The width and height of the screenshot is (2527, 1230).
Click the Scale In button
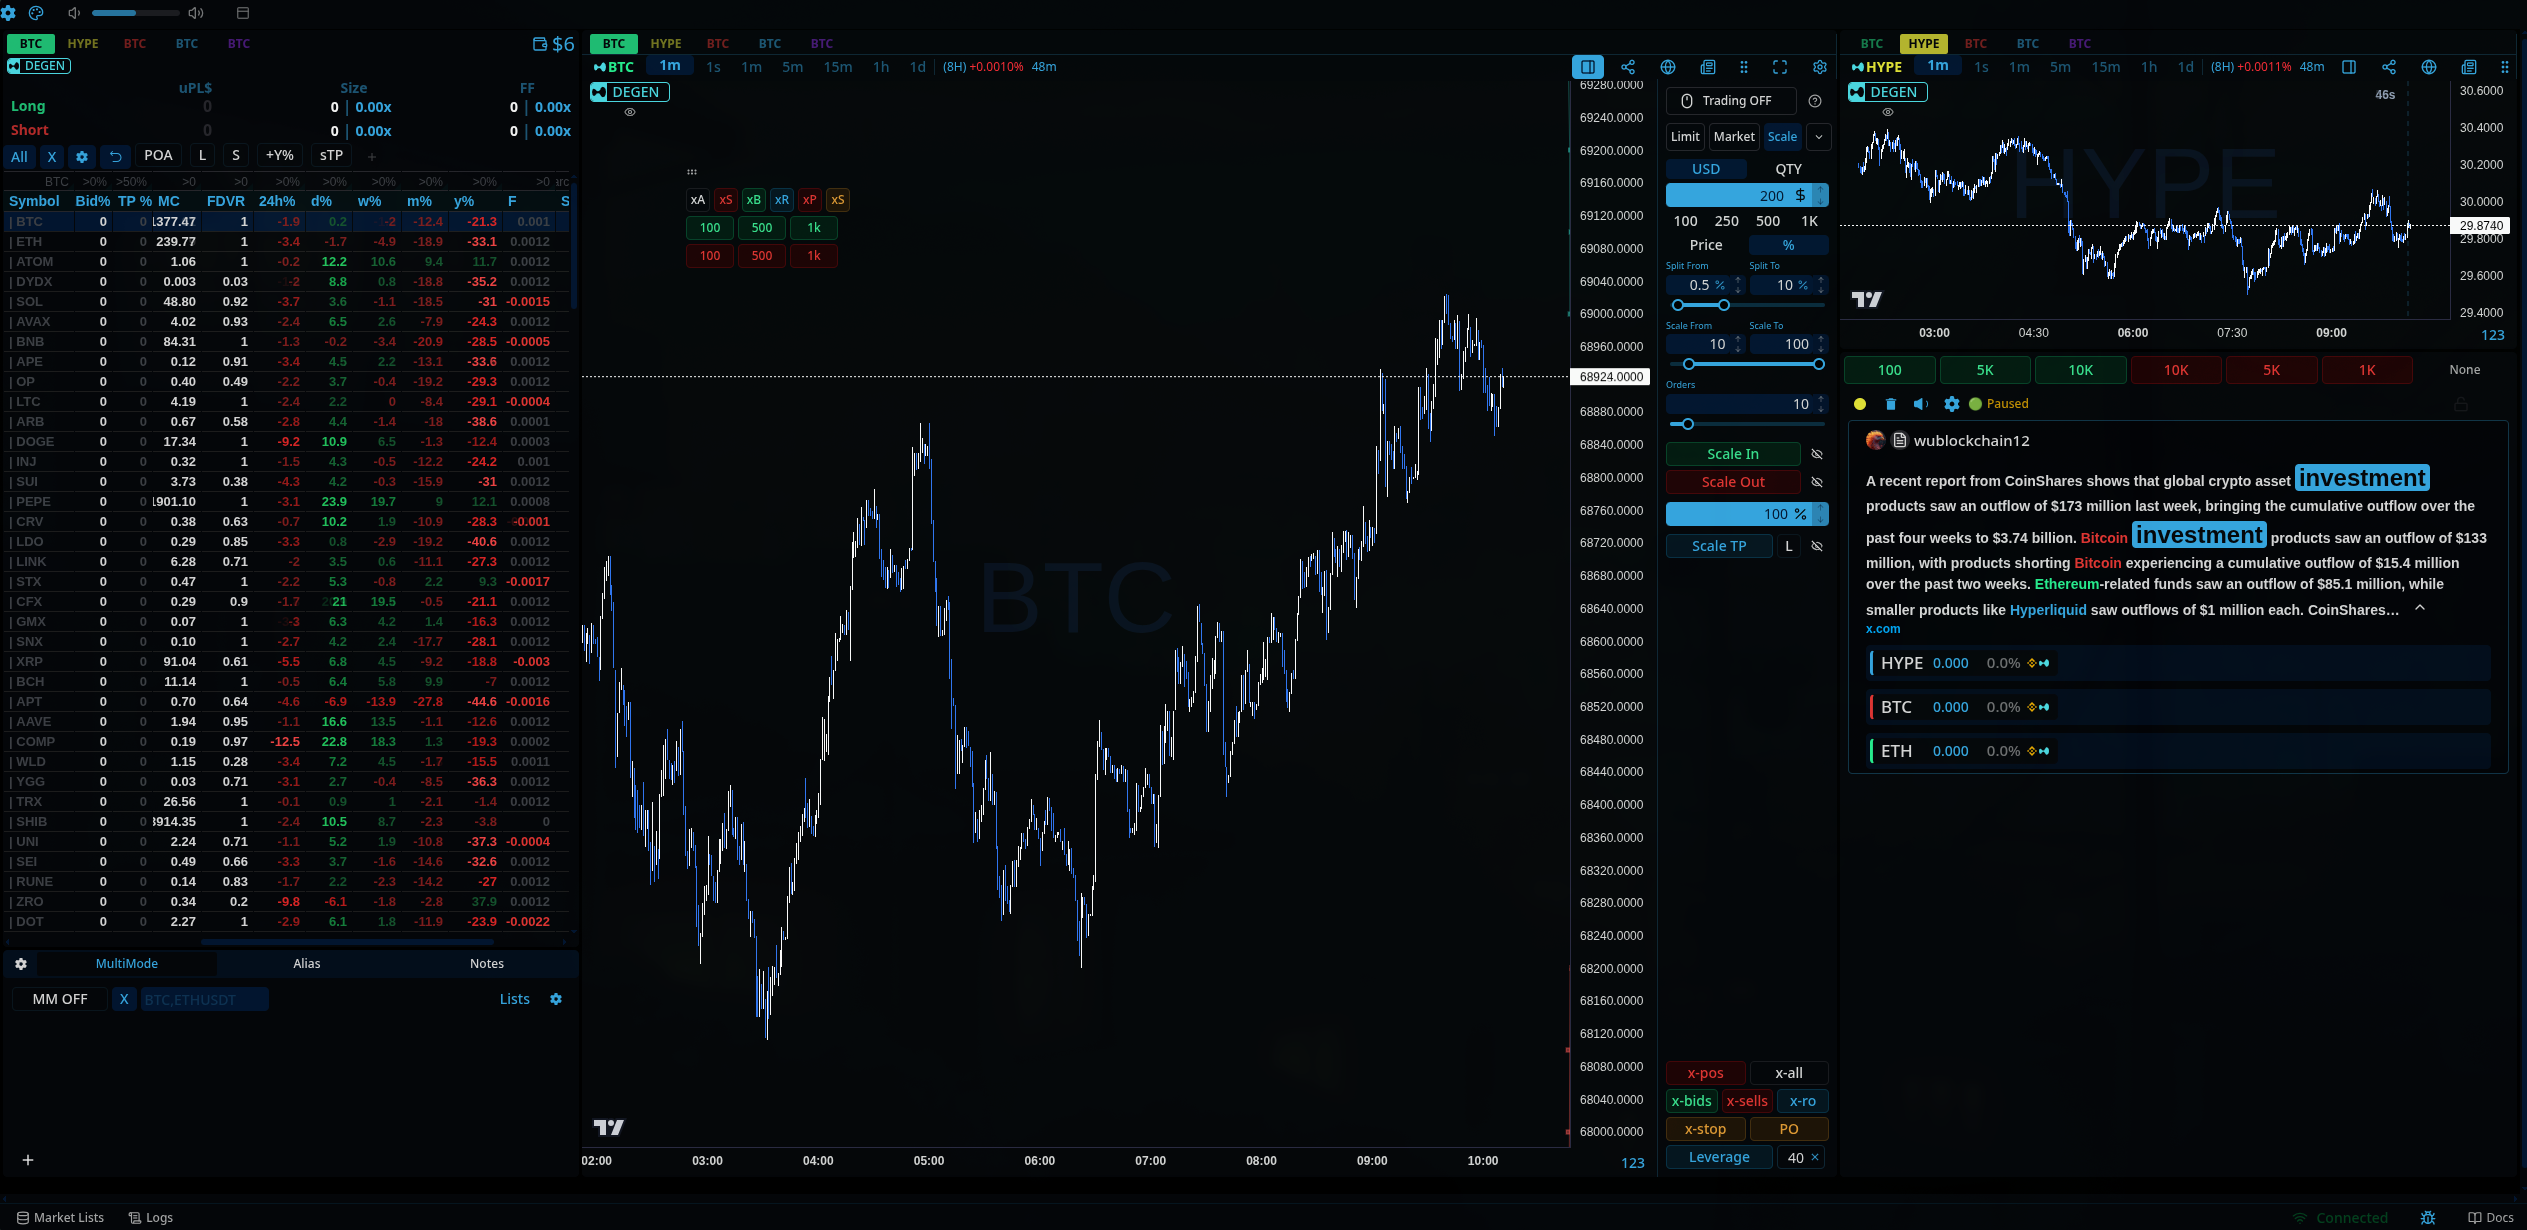[1733, 454]
